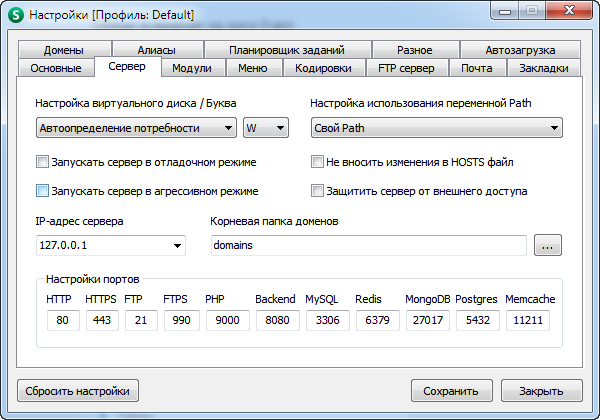Expand the drive letter W dropdown

click(265, 128)
